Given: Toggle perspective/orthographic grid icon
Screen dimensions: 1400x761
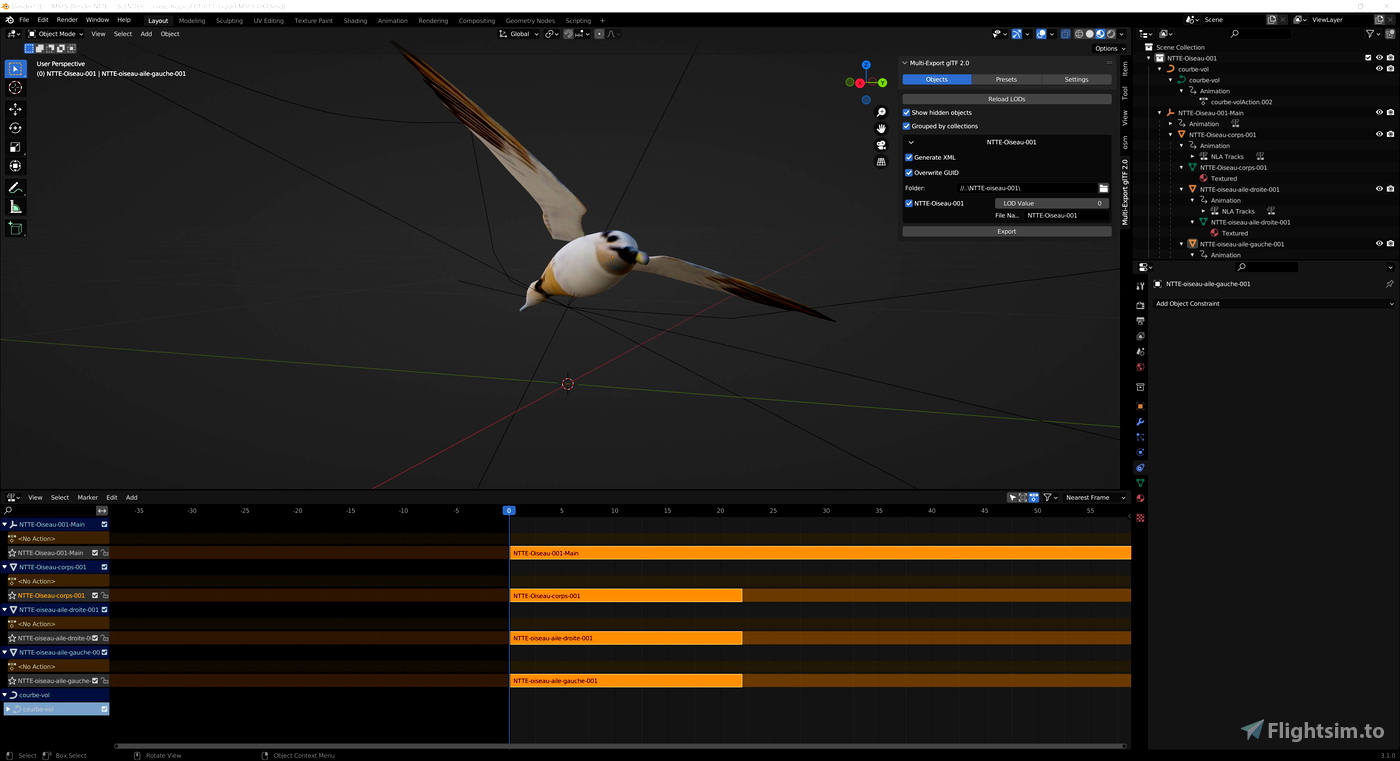Looking at the screenshot, I should click(x=881, y=161).
